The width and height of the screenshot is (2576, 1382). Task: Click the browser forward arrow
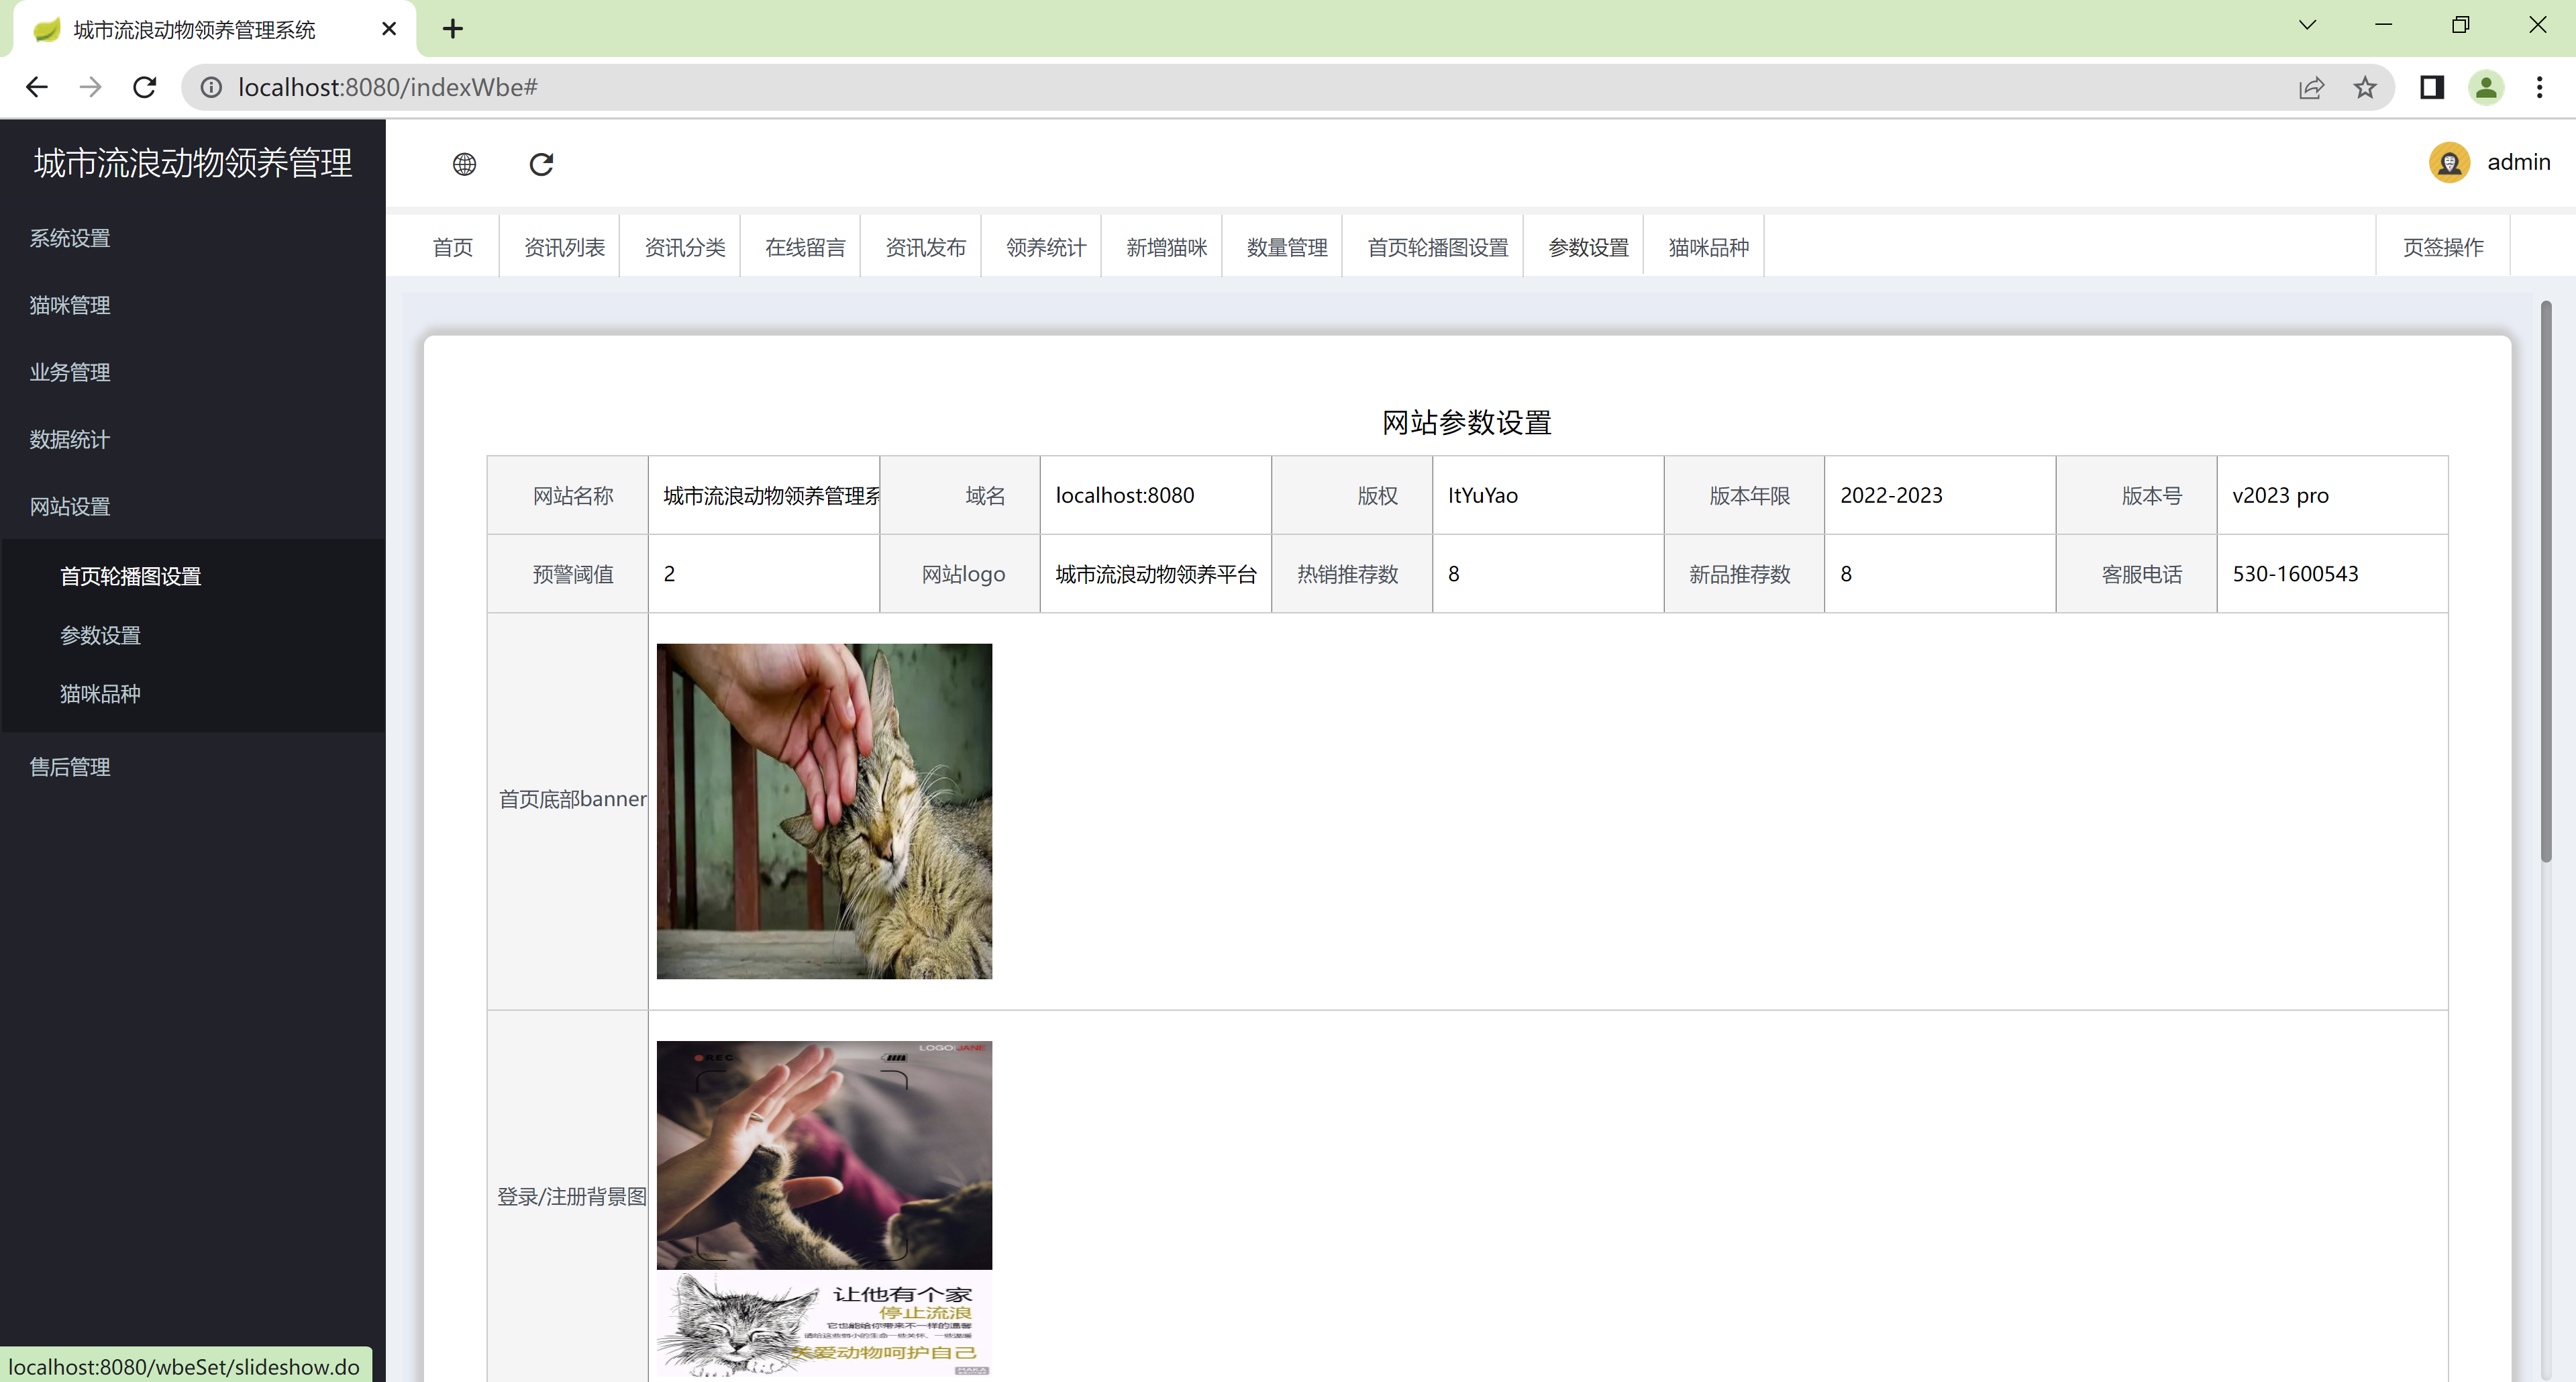[x=91, y=88]
